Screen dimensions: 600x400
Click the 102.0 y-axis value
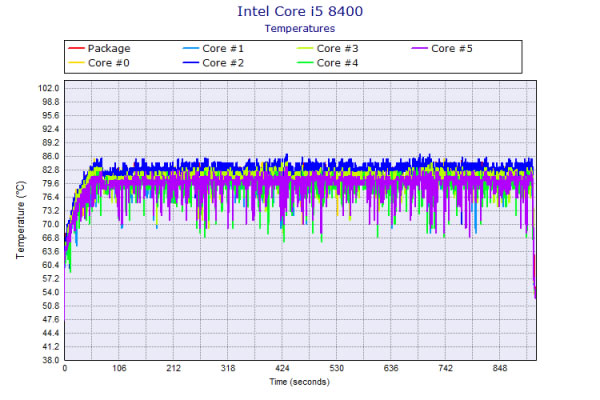click(x=49, y=88)
